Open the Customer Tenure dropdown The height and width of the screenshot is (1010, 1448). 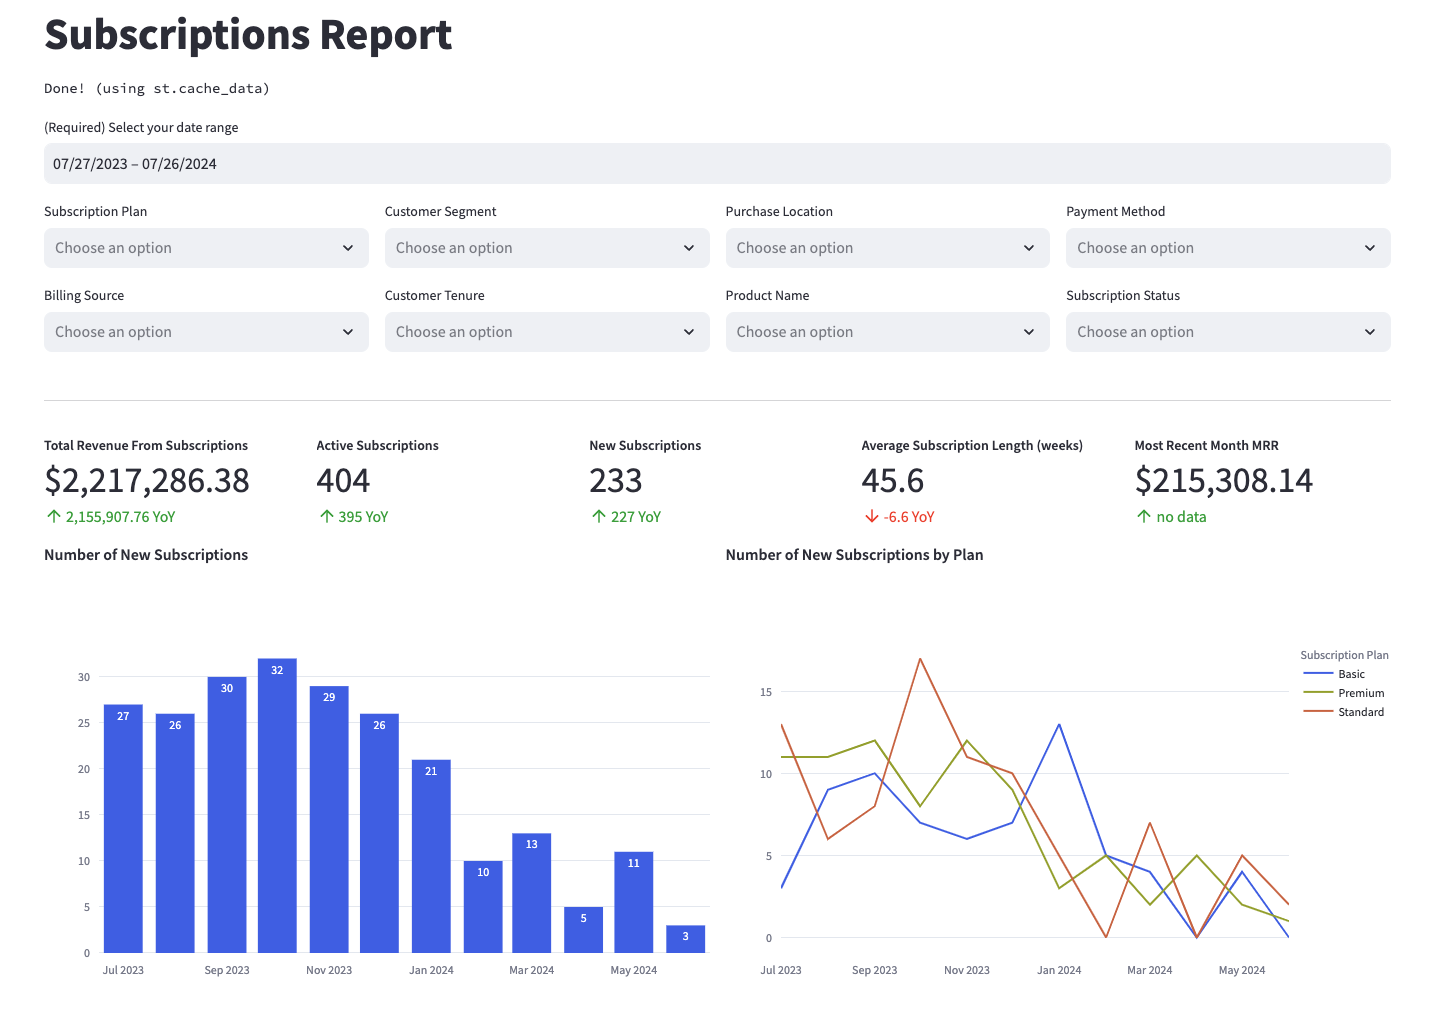pyautogui.click(x=546, y=331)
